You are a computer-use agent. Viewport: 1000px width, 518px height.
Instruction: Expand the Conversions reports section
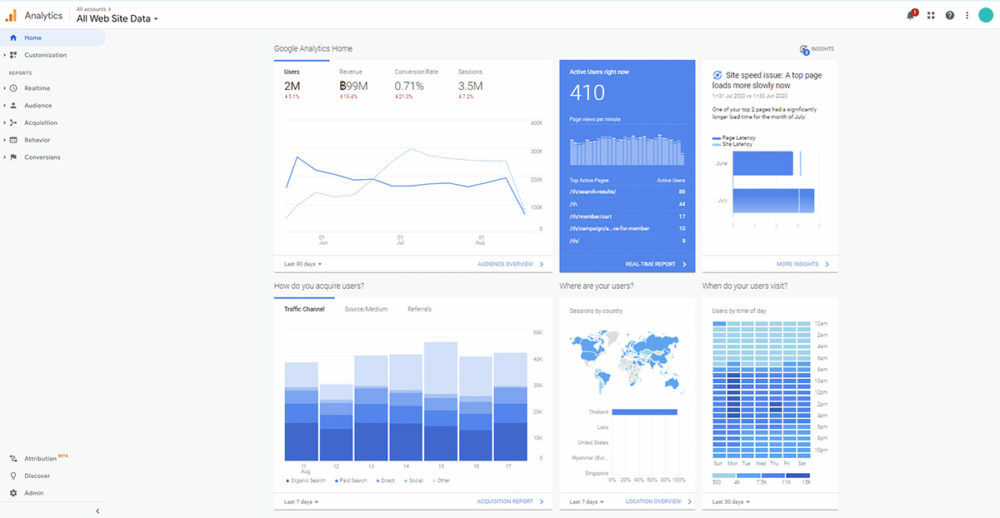pyautogui.click(x=4, y=157)
